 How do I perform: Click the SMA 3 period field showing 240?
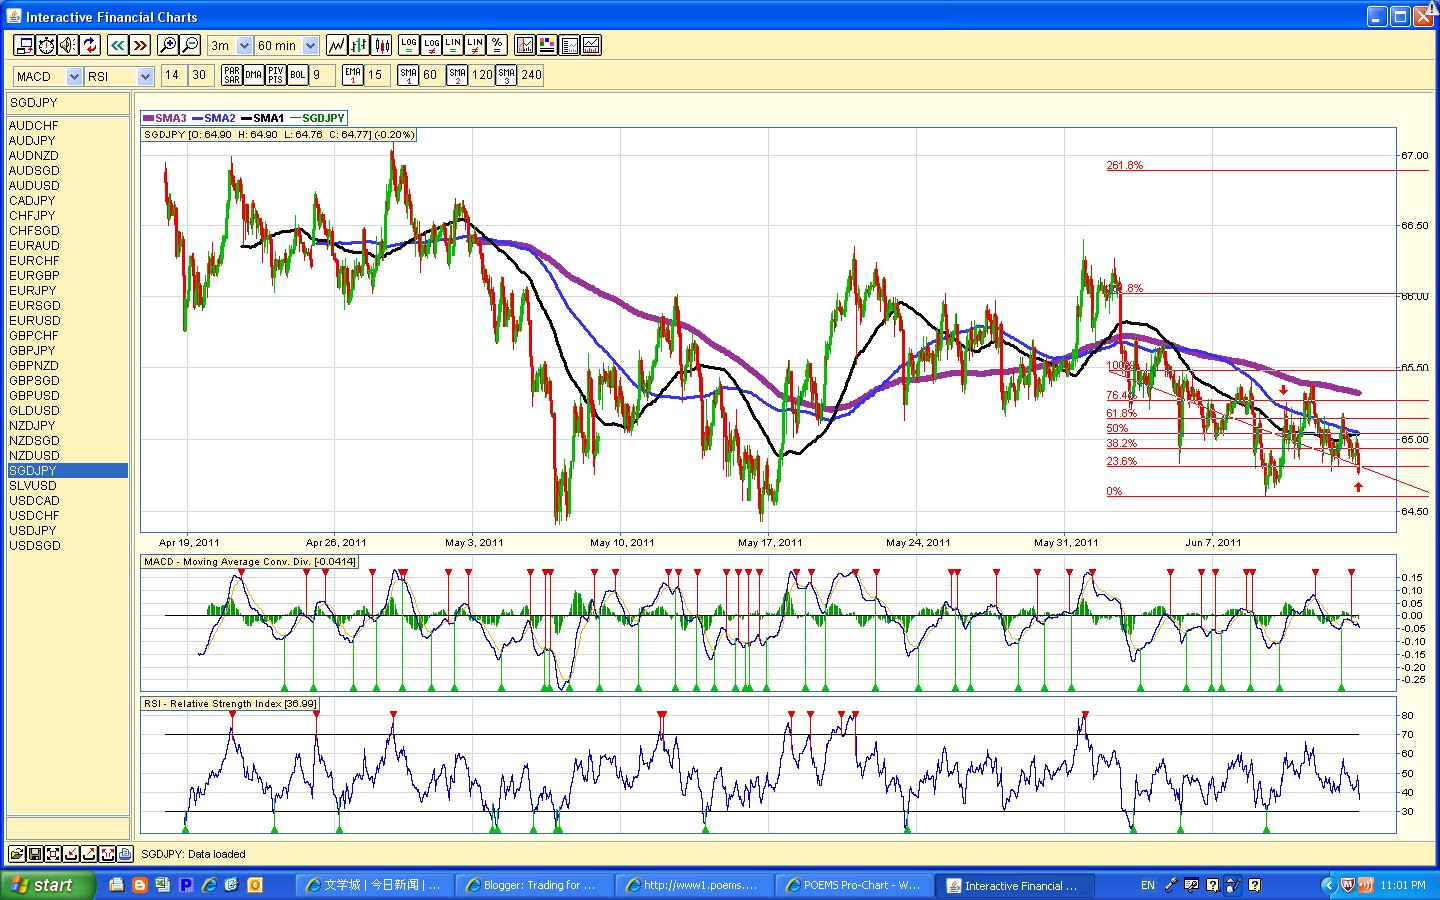(x=531, y=75)
